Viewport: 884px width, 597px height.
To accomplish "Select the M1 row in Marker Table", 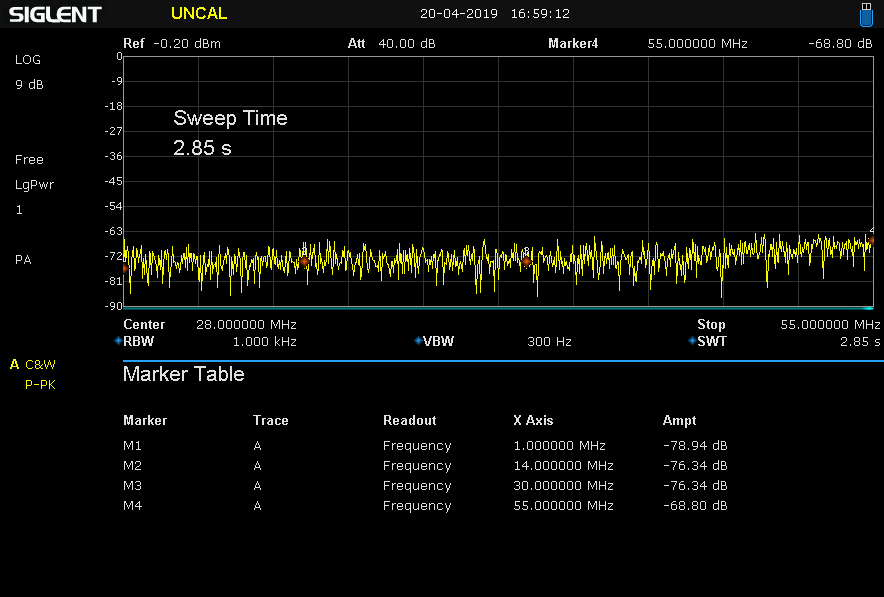I will 425,446.
